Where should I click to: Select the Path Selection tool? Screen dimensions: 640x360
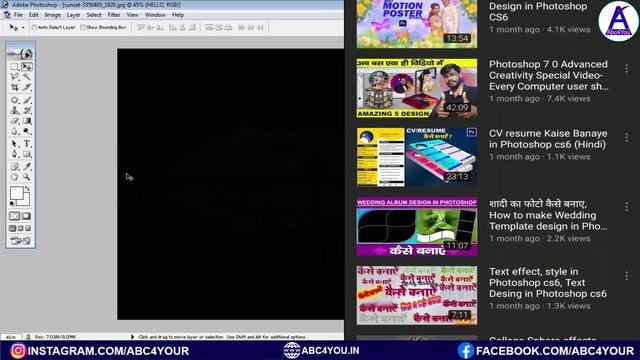pos(15,144)
